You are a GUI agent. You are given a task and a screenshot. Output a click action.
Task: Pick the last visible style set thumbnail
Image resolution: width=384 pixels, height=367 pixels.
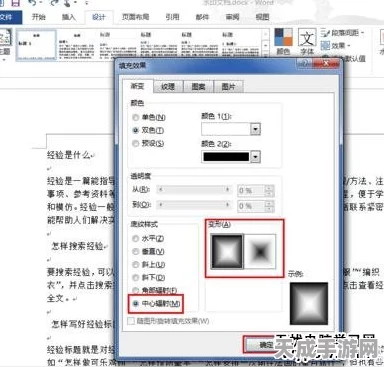(240, 45)
